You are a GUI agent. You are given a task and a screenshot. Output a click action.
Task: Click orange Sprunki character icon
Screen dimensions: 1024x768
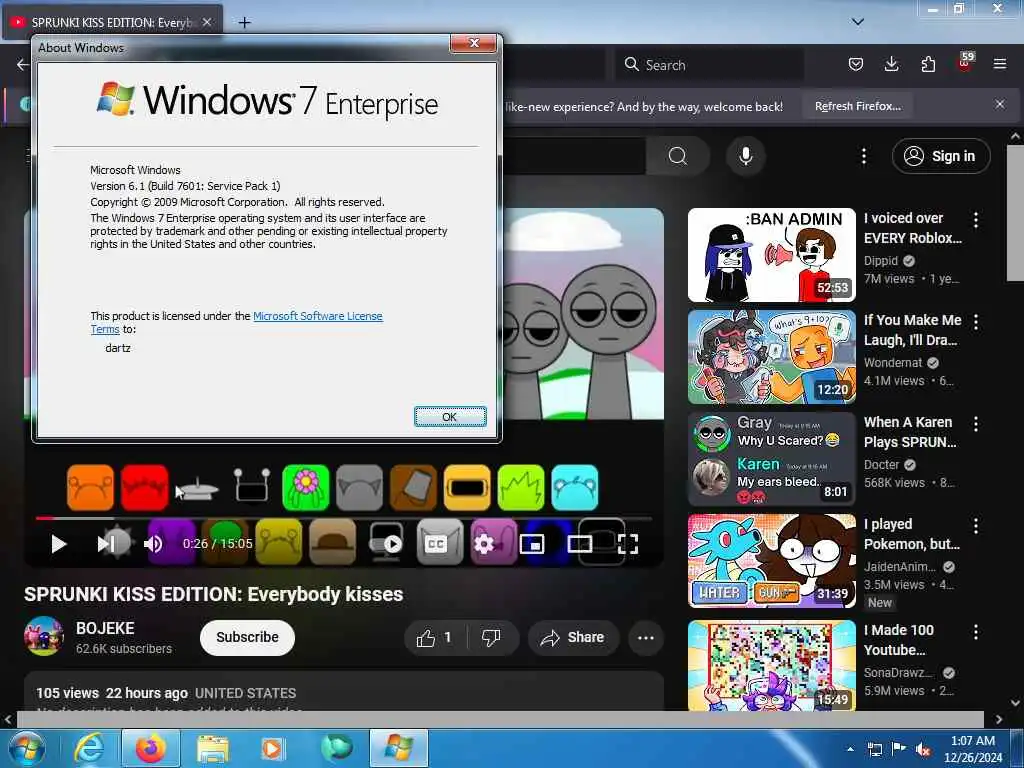[90, 487]
